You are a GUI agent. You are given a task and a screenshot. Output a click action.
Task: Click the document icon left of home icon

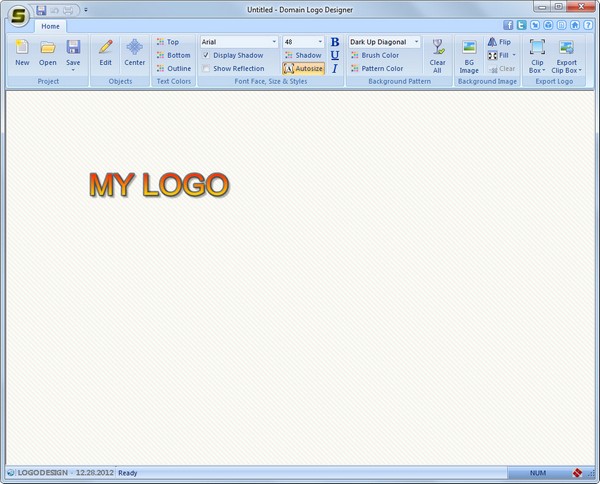coord(561,25)
